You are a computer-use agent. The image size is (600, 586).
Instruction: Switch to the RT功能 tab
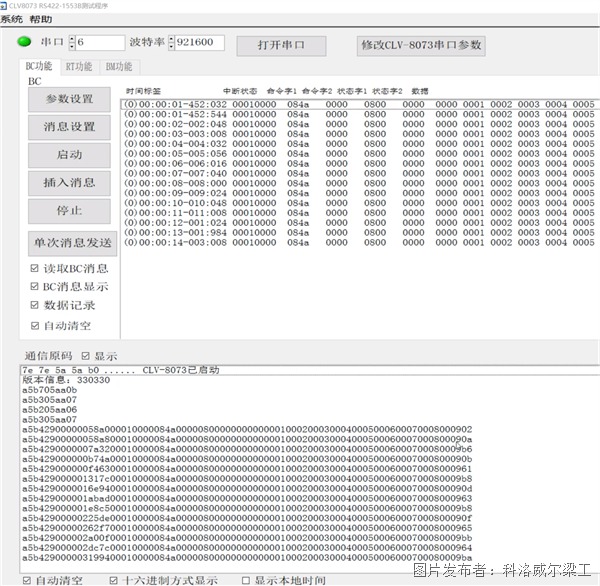[x=79, y=67]
